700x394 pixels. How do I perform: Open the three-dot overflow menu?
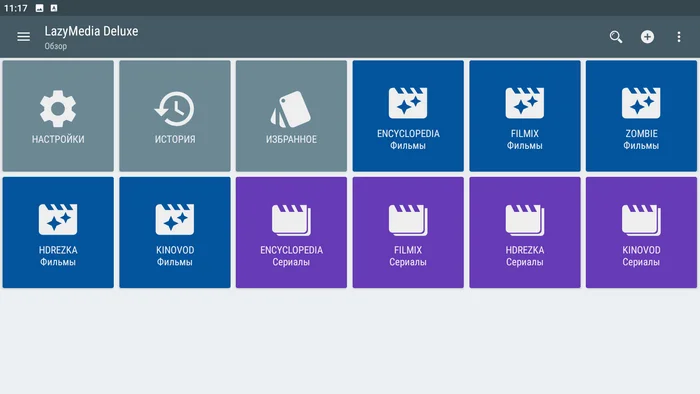[x=679, y=37]
